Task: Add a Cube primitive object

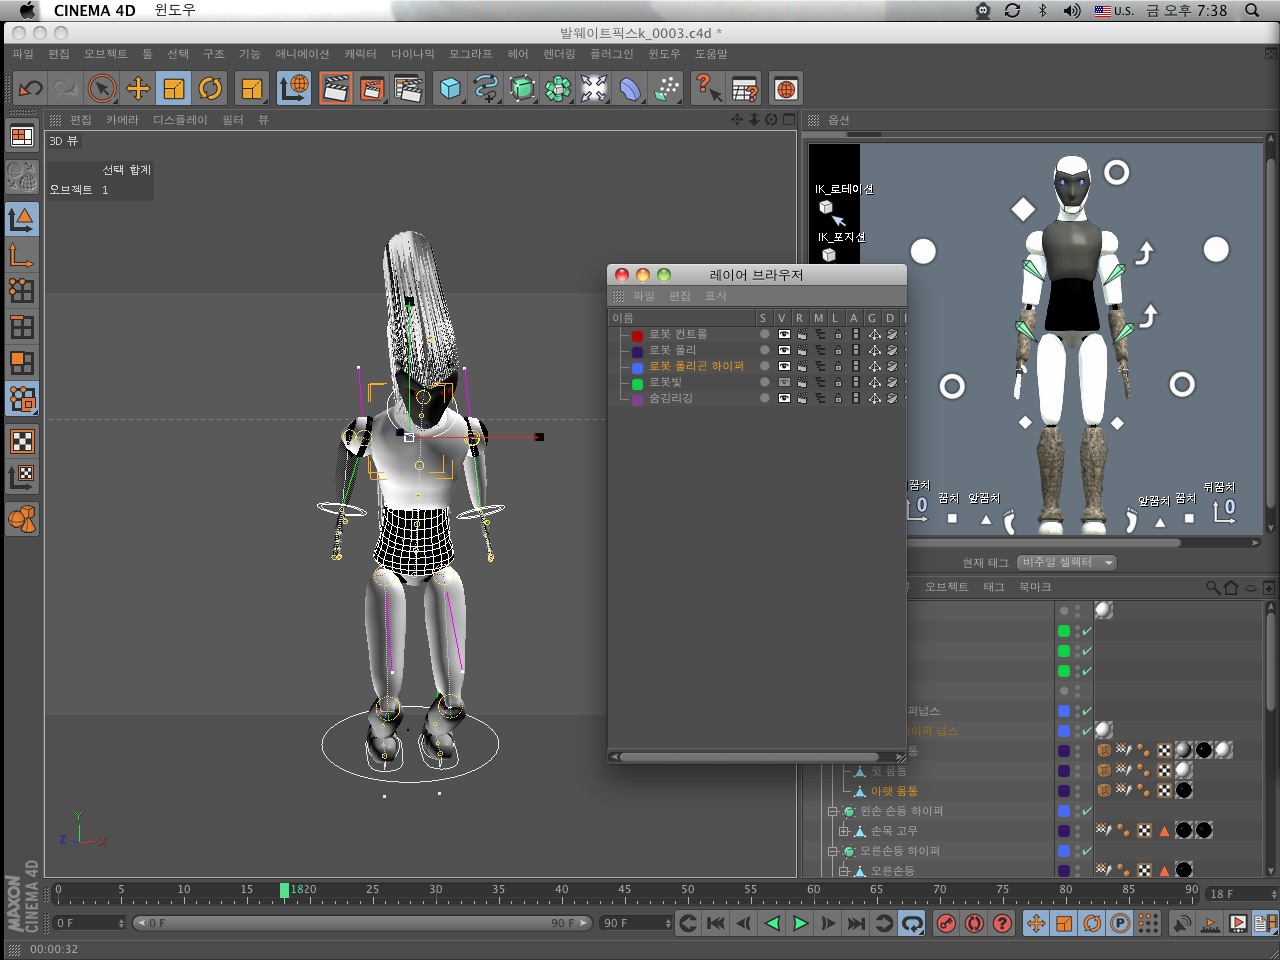Action: (x=450, y=88)
